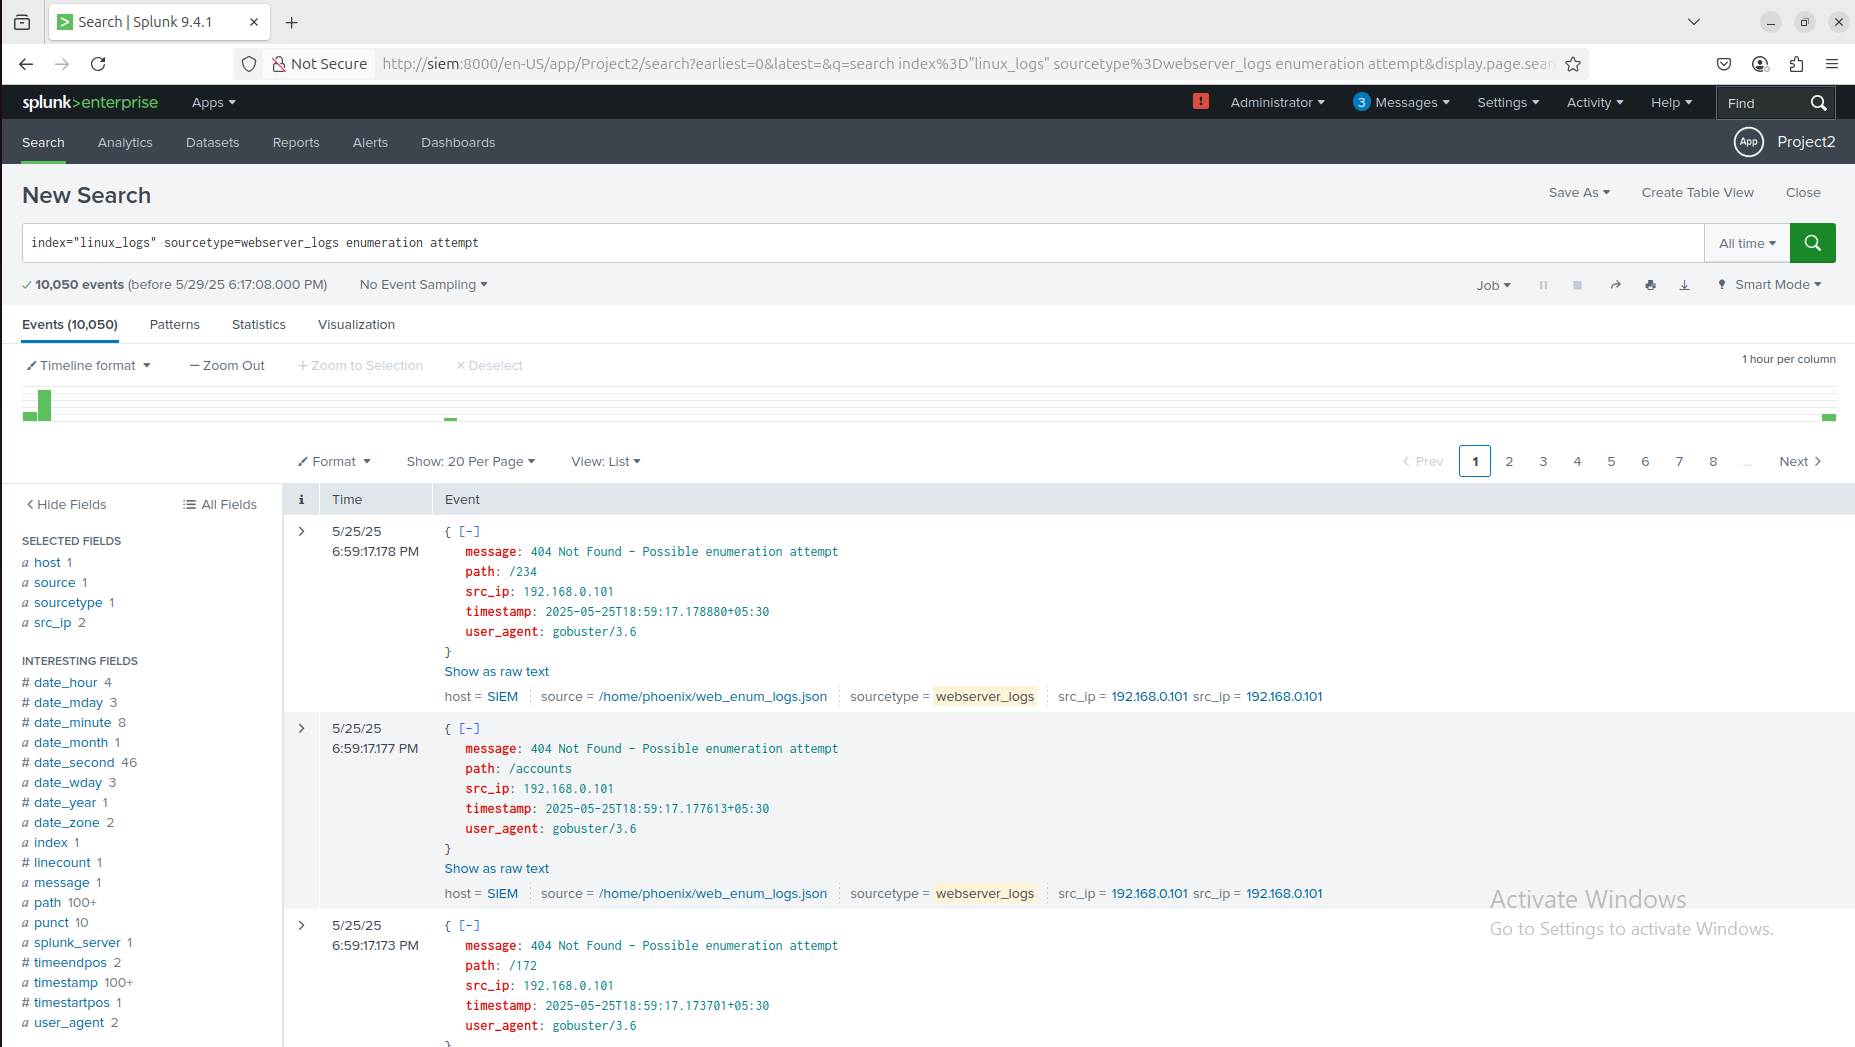Select the tallest green timeline bar
This screenshot has height=1047, width=1855.
[44, 405]
